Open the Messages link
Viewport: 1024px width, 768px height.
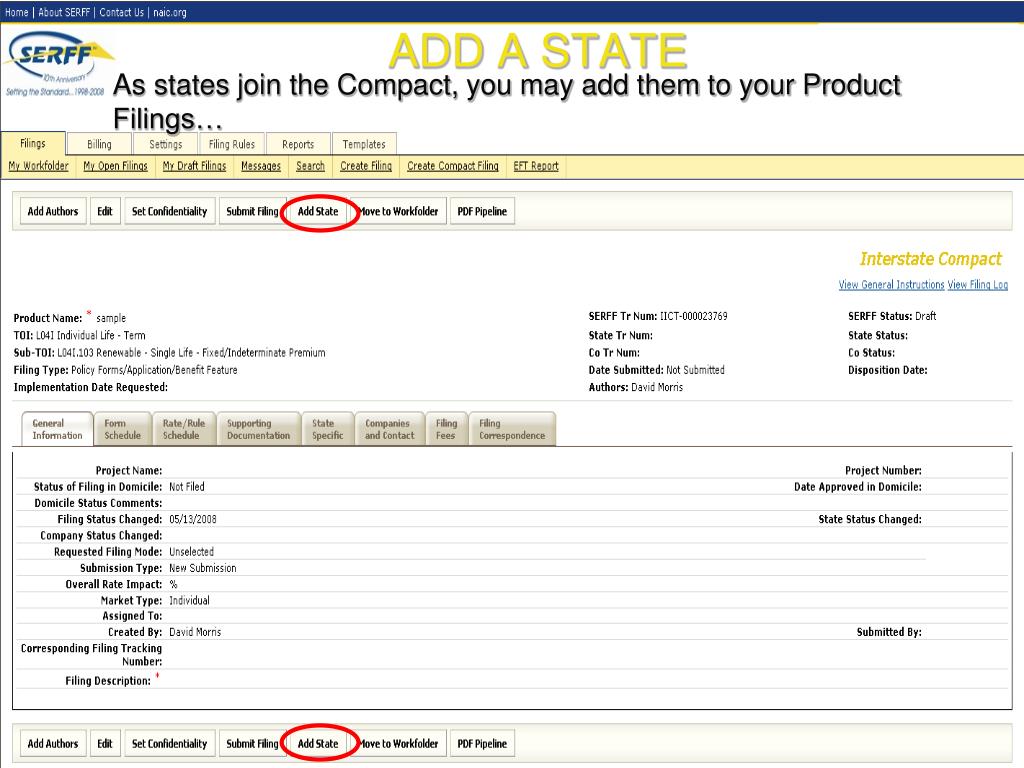click(261, 166)
